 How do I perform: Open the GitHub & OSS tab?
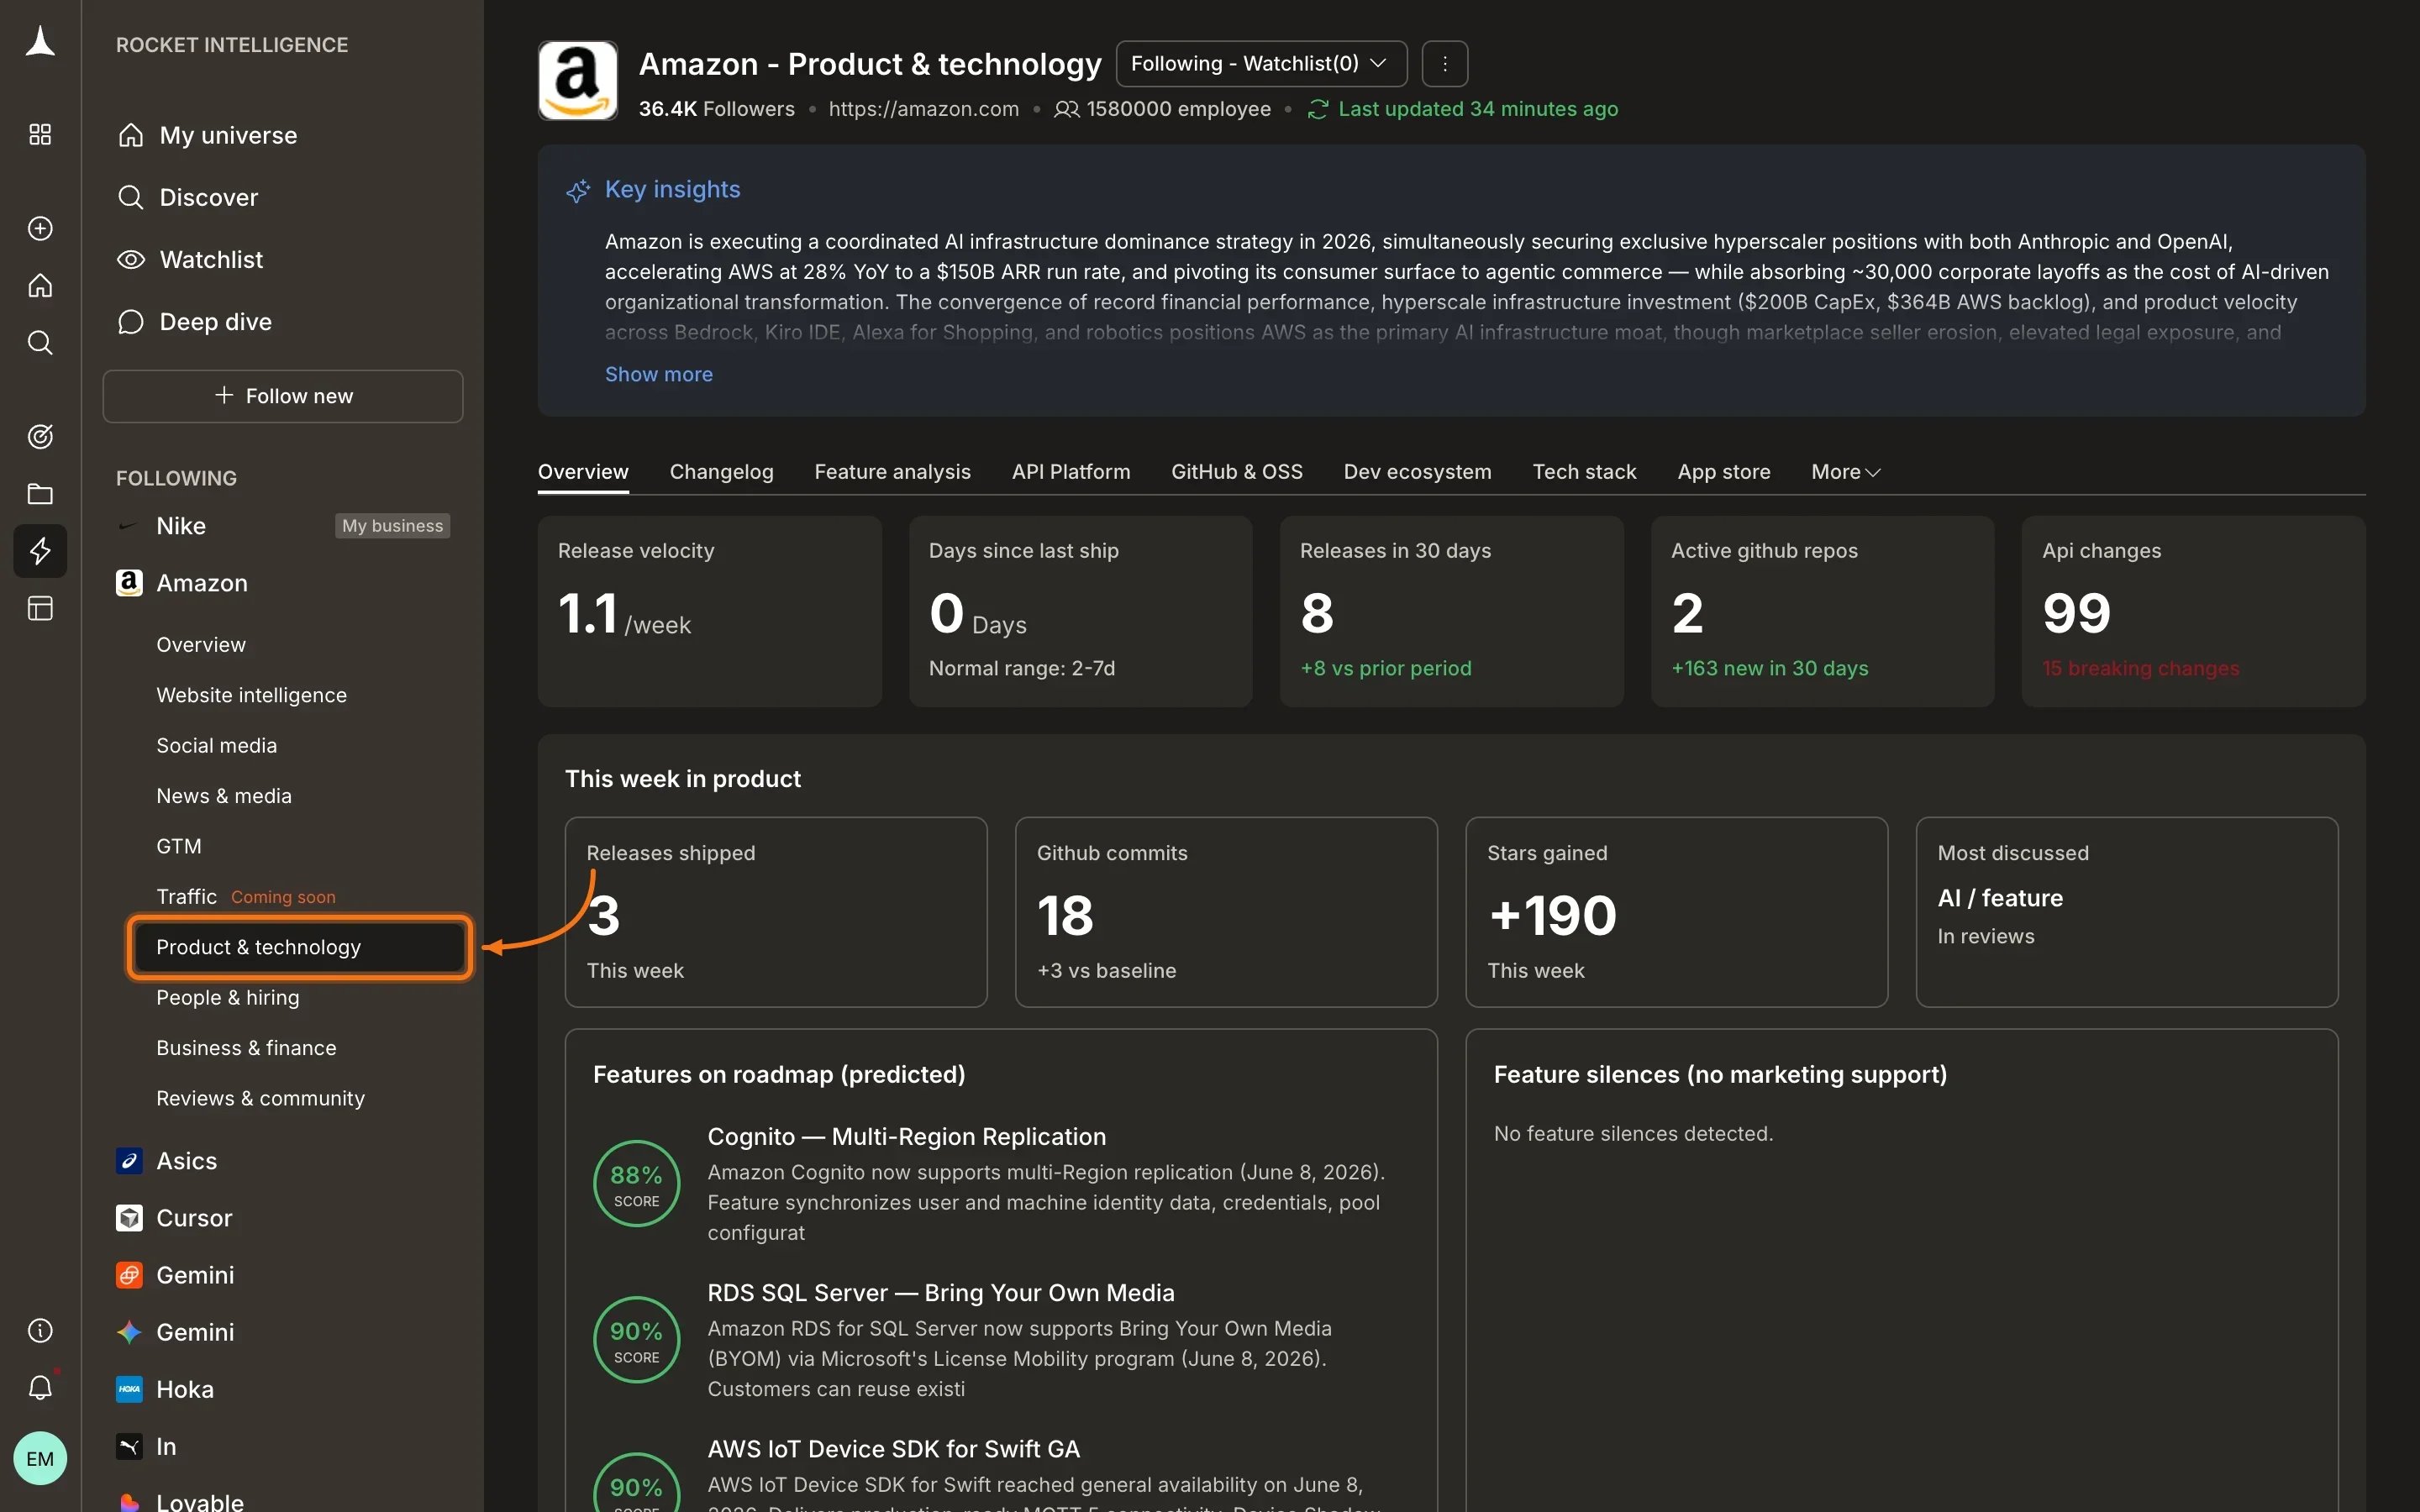pos(1237,472)
